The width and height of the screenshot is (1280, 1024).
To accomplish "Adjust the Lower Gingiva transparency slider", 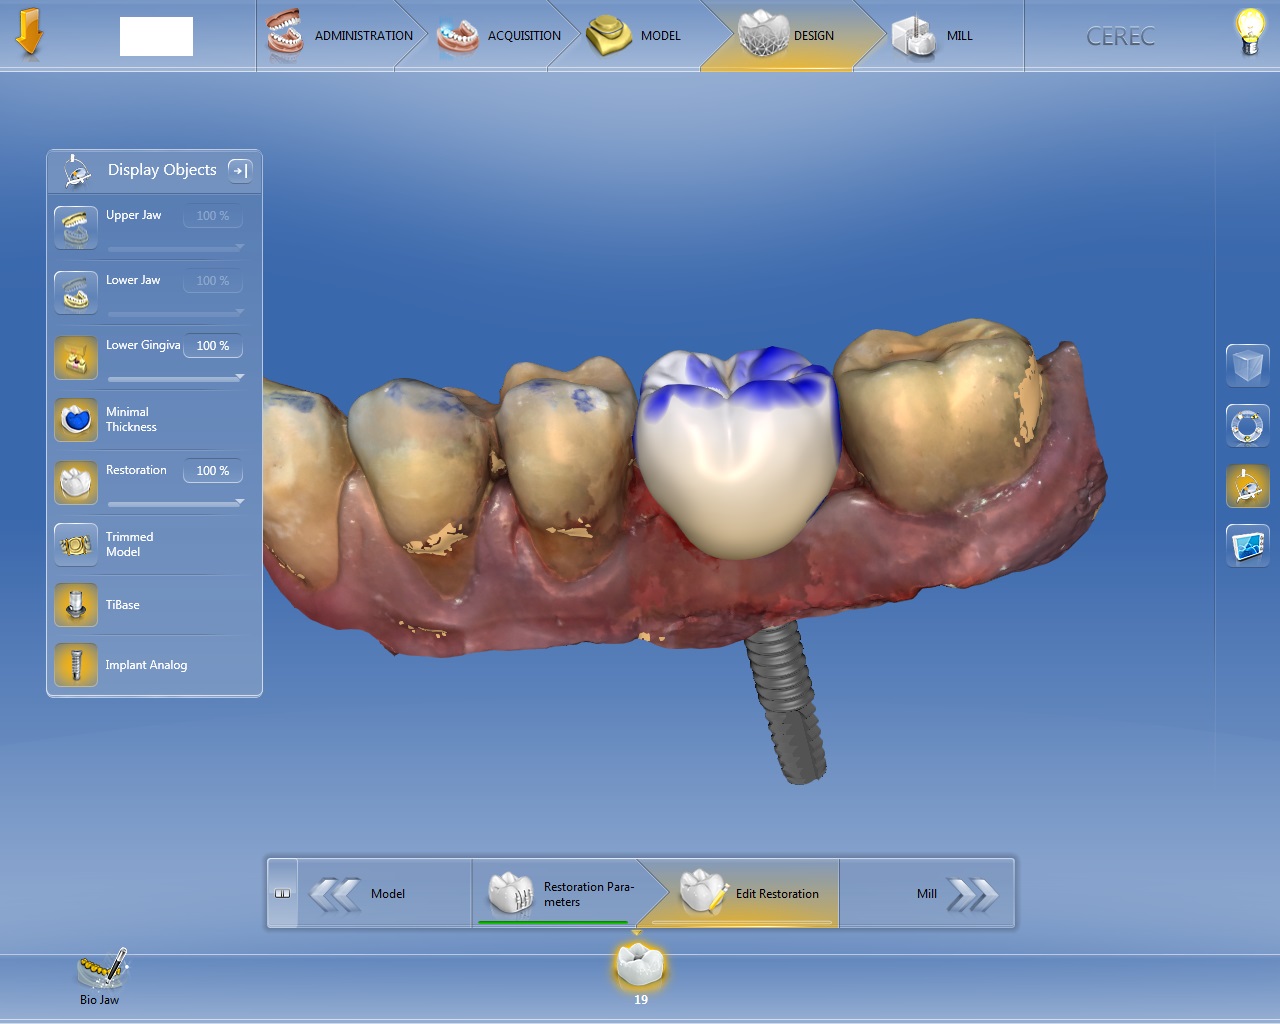I will click(175, 378).
